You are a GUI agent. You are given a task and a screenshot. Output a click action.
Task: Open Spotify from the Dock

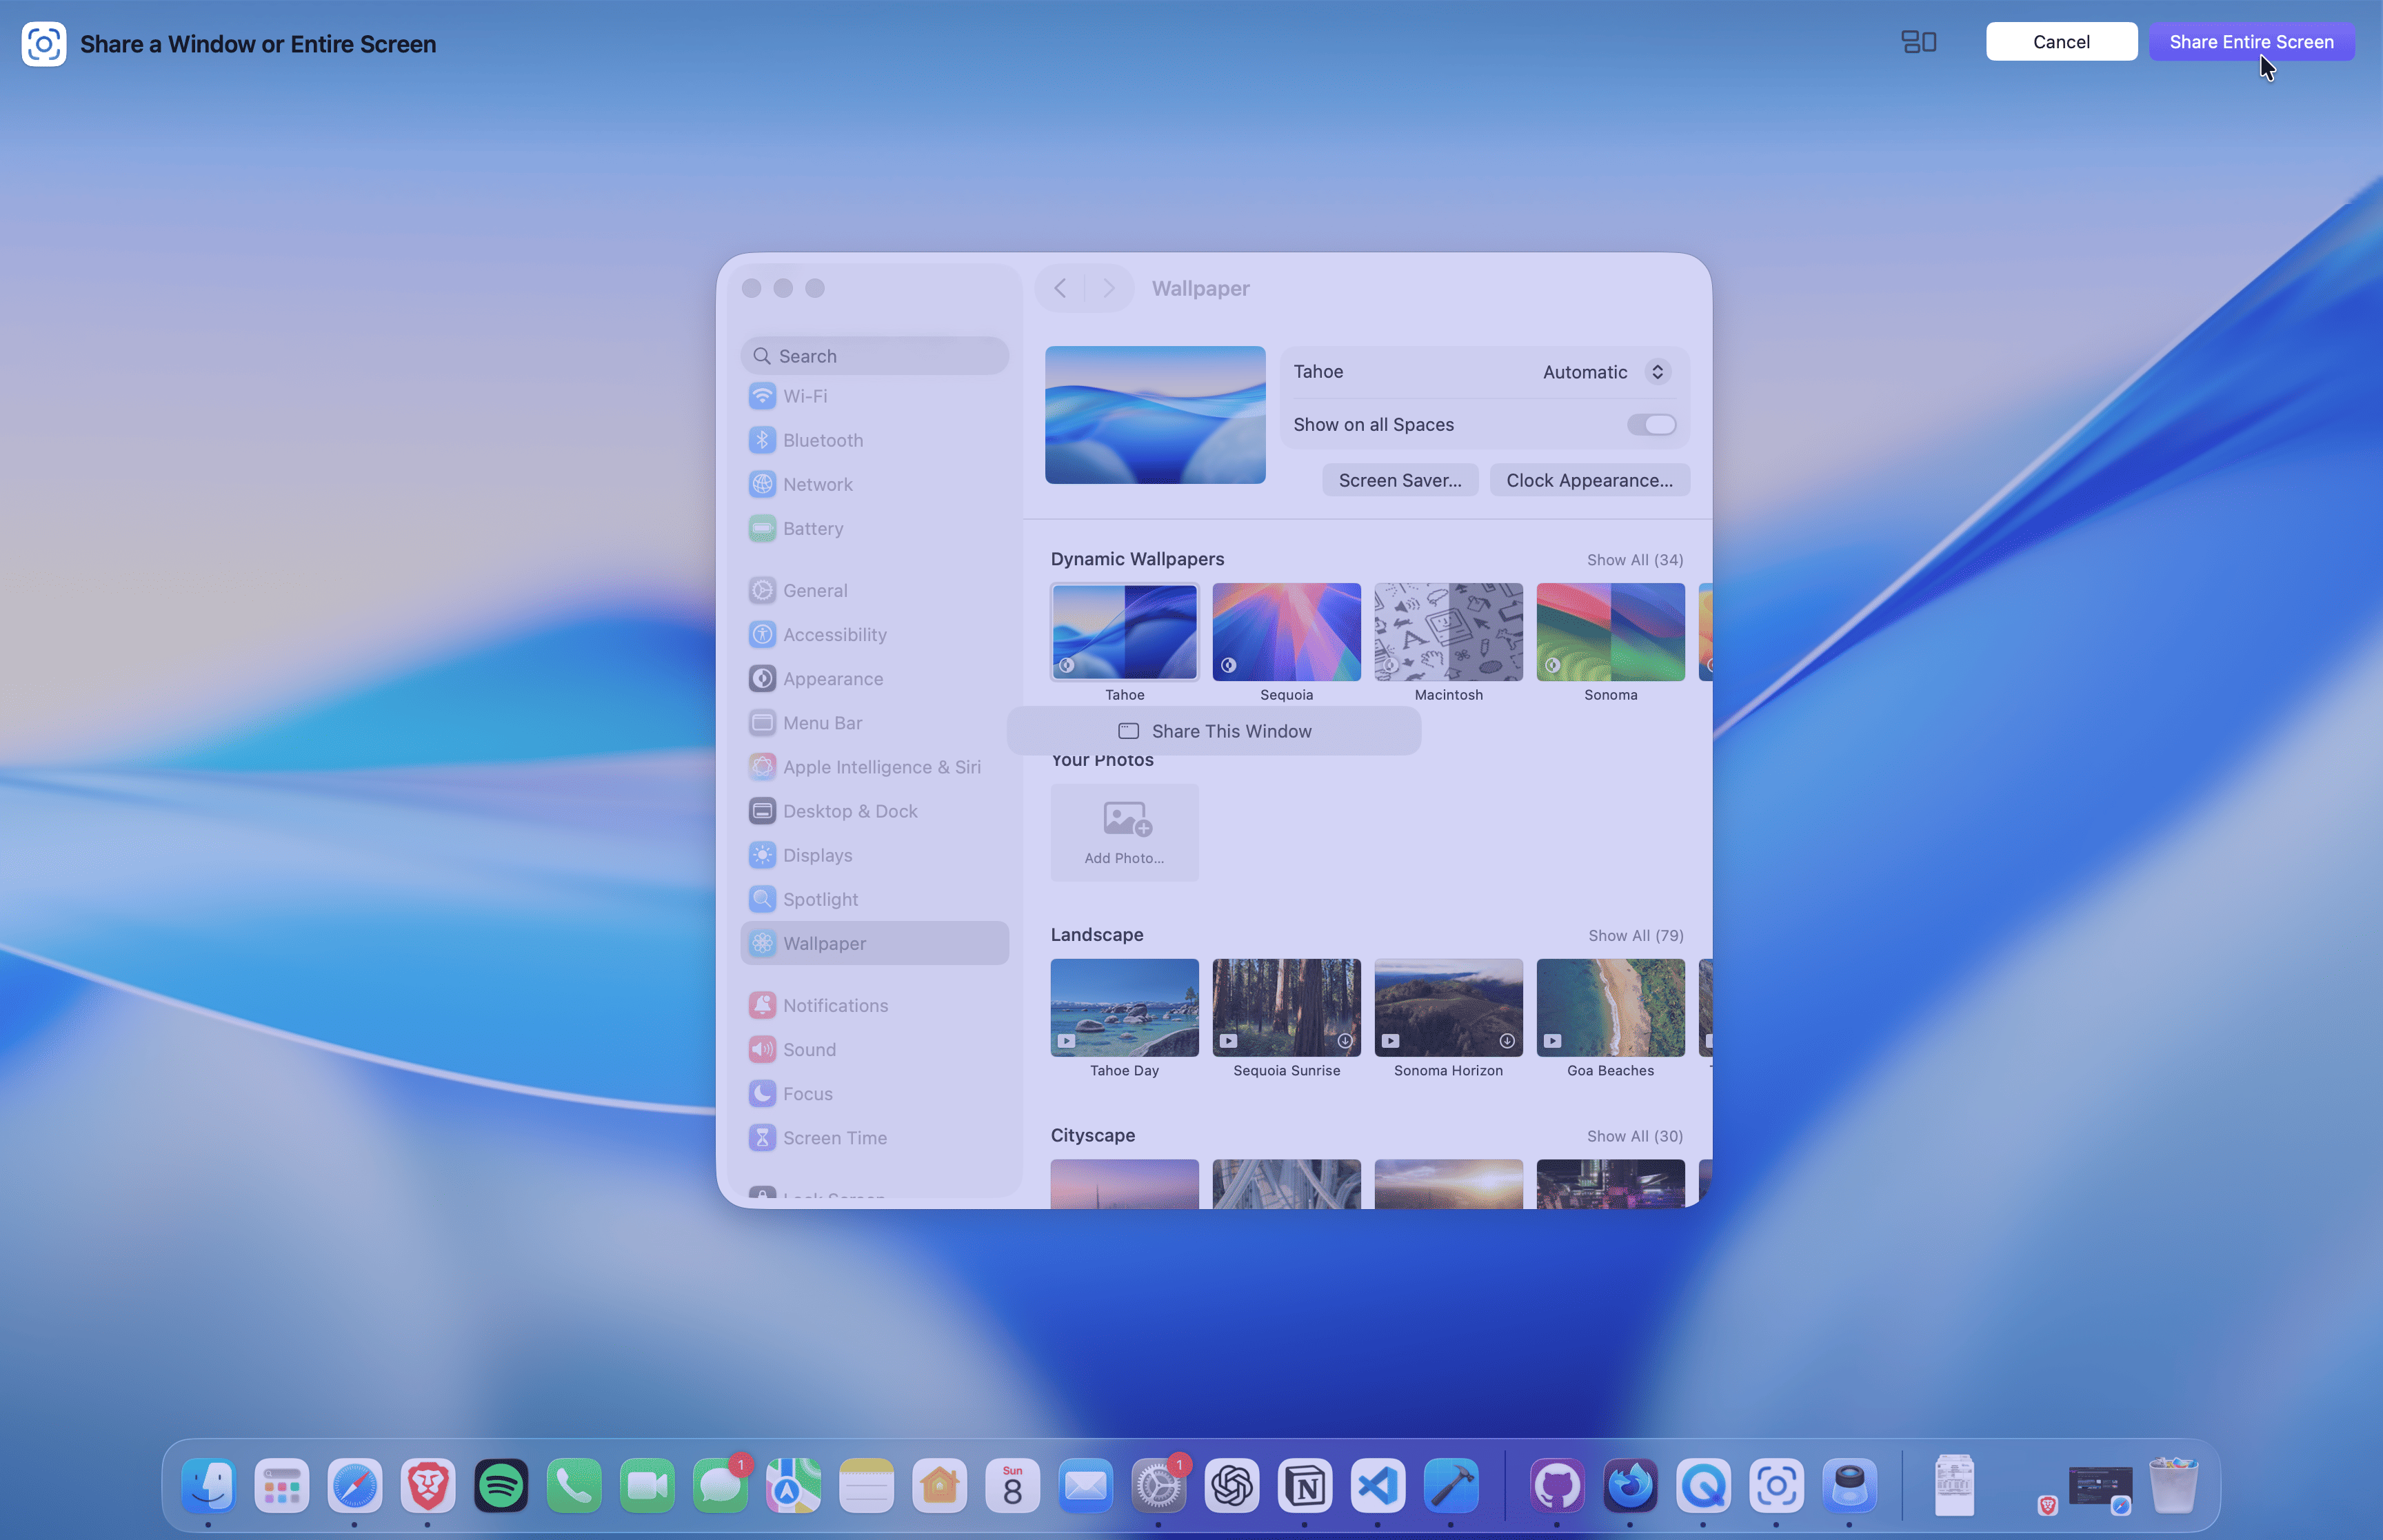500,1486
